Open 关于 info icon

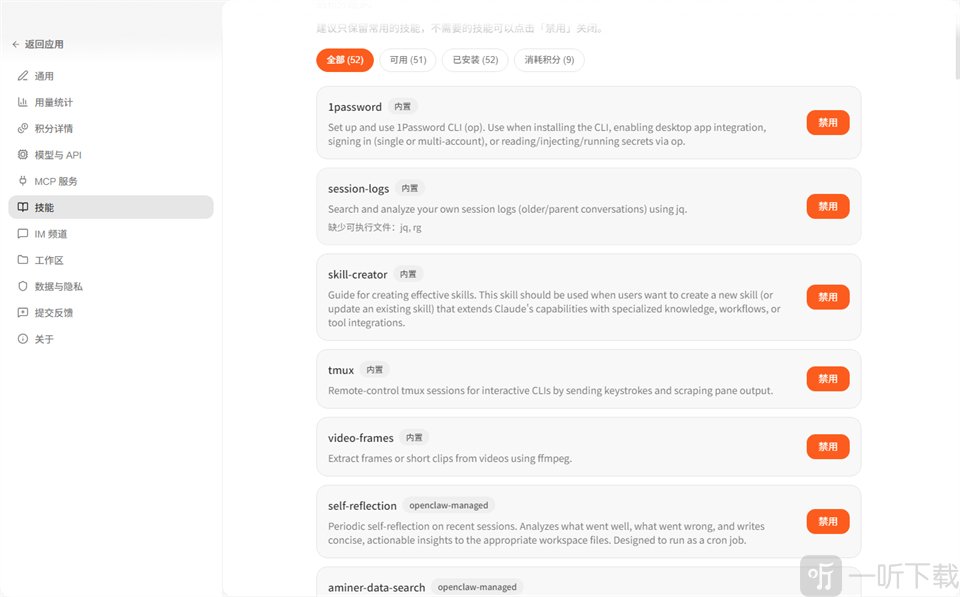(23, 339)
